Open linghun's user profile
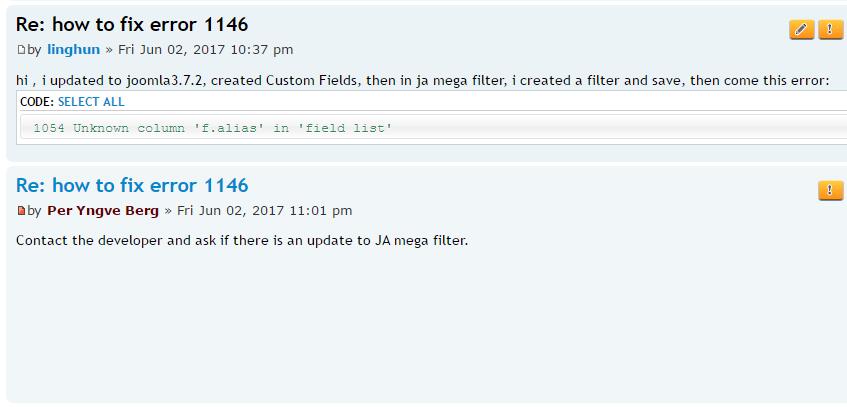 [x=73, y=49]
